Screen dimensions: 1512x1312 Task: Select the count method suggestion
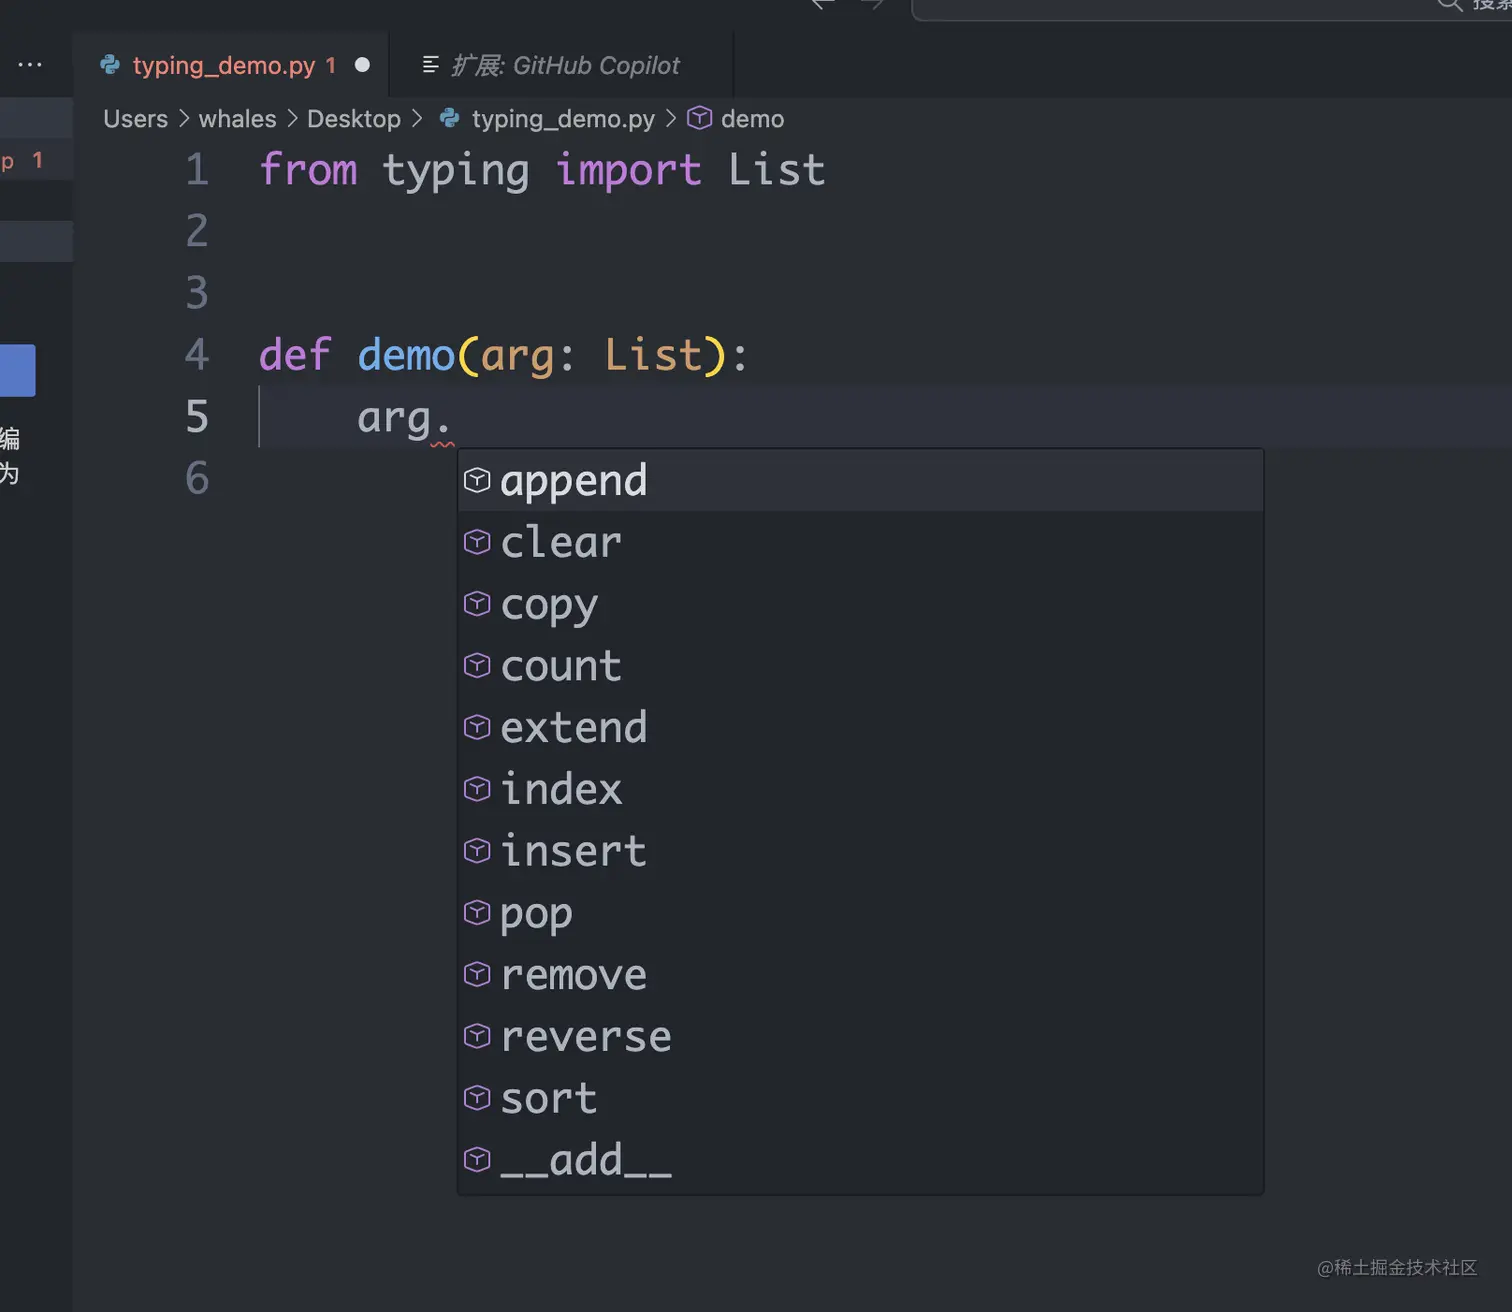point(860,666)
